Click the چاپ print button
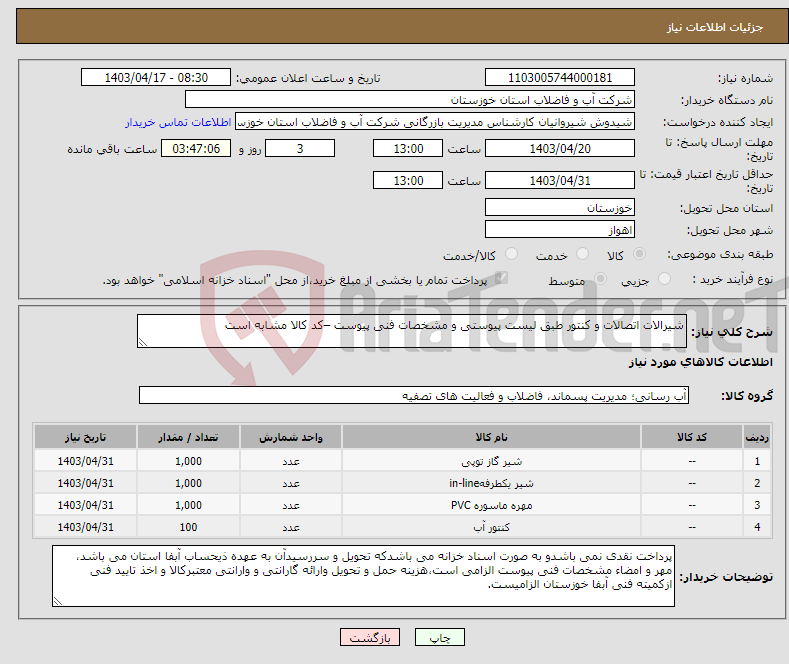789x664 pixels. (440, 637)
